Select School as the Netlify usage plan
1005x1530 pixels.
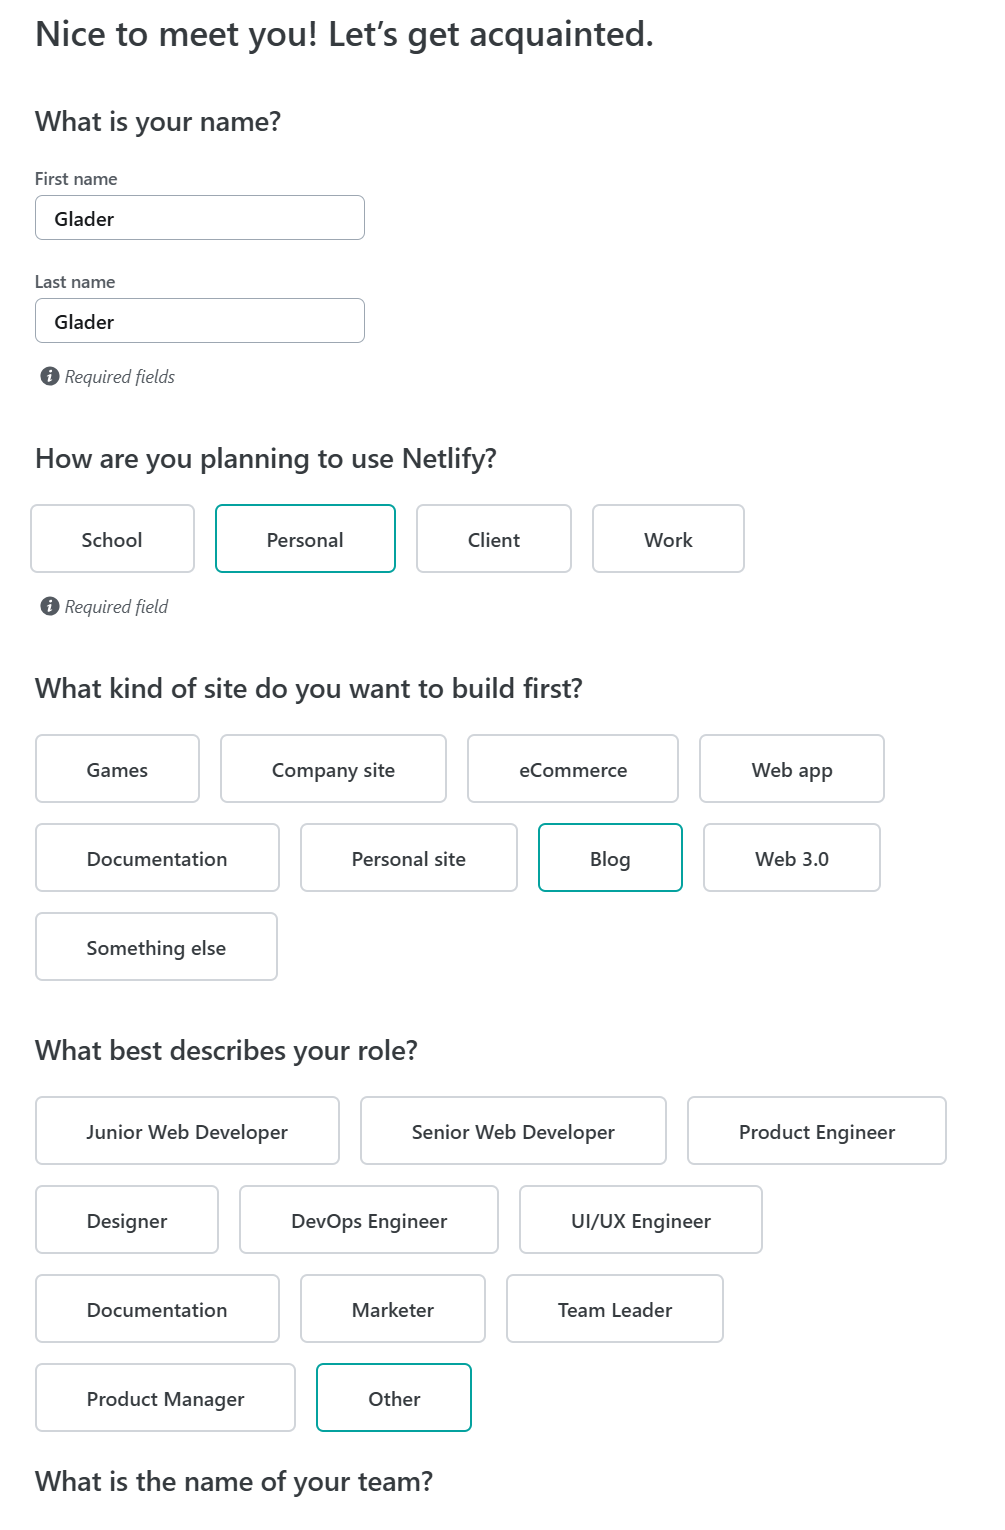coord(112,539)
